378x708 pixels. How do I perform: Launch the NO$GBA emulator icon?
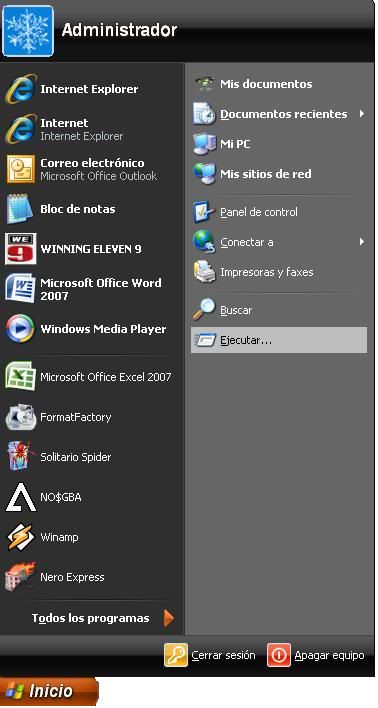pyautogui.click(x=21, y=497)
